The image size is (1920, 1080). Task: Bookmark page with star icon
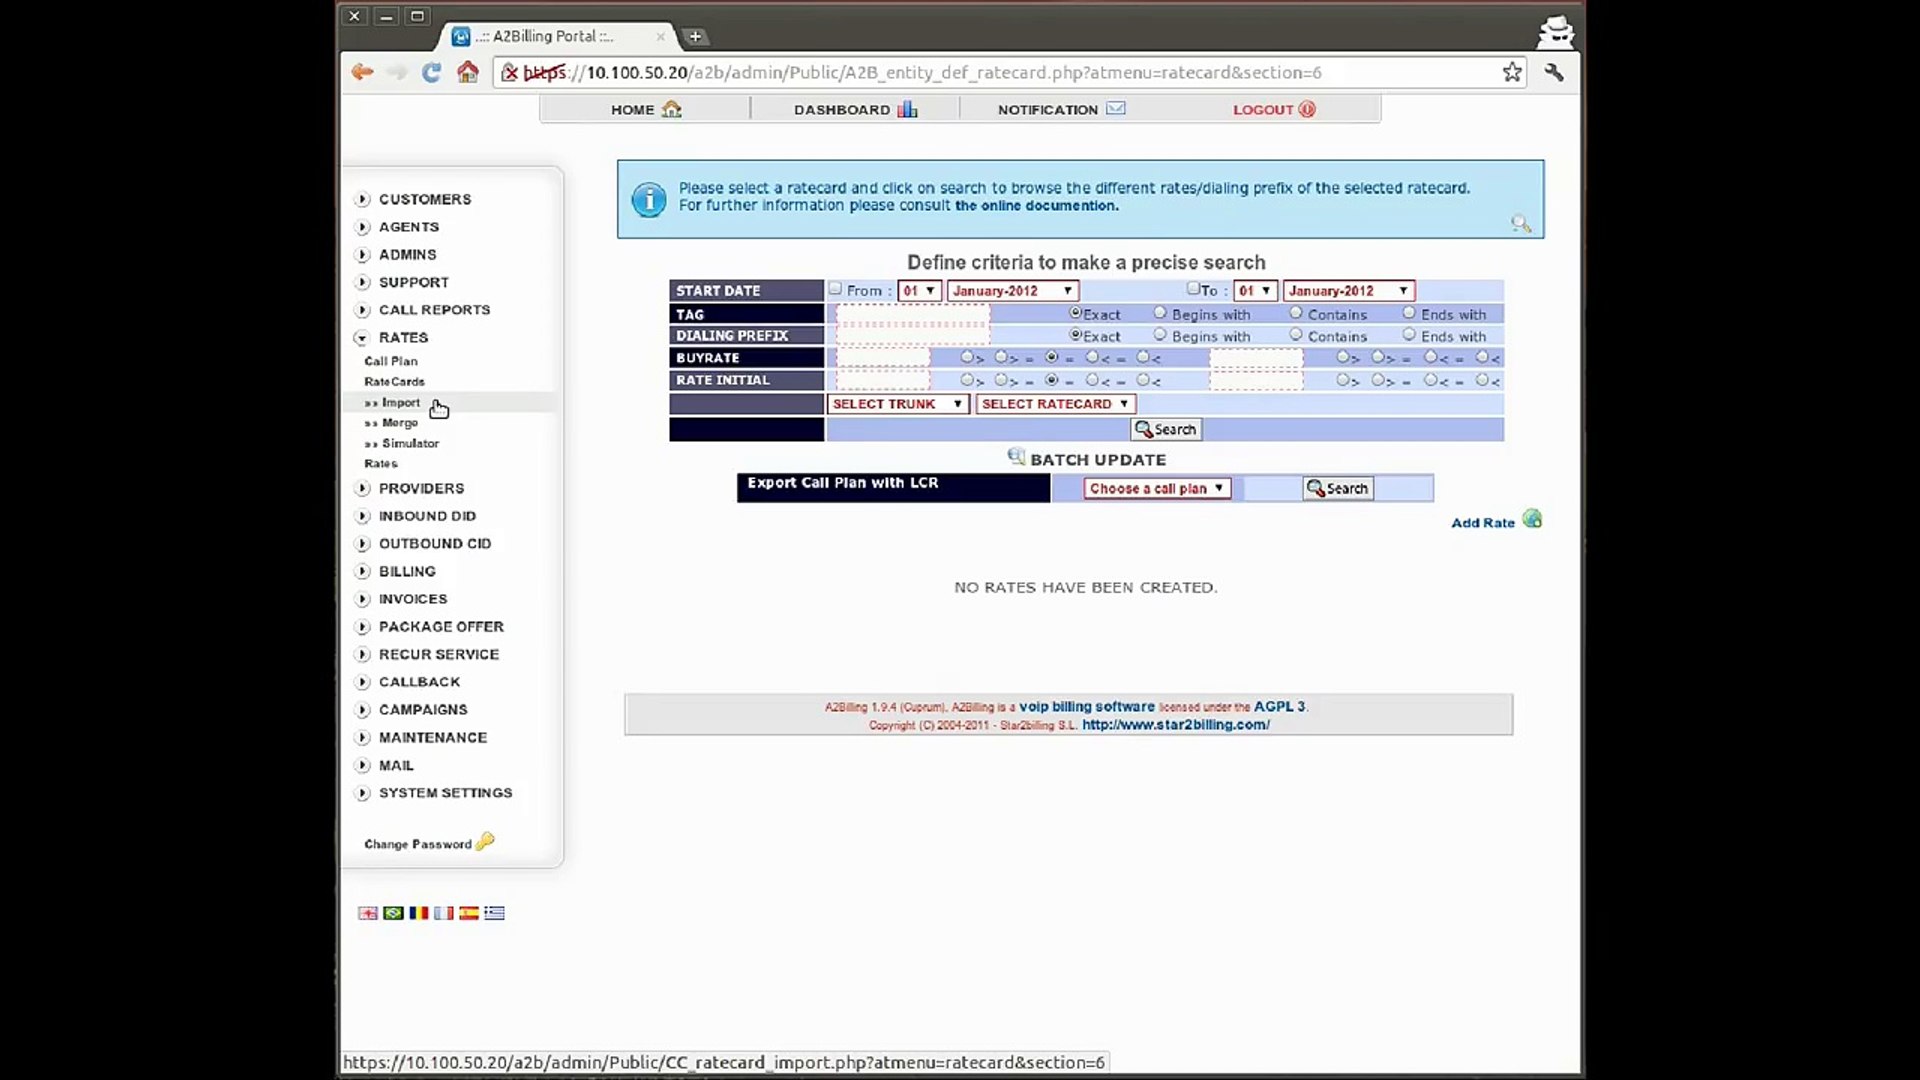point(1512,72)
